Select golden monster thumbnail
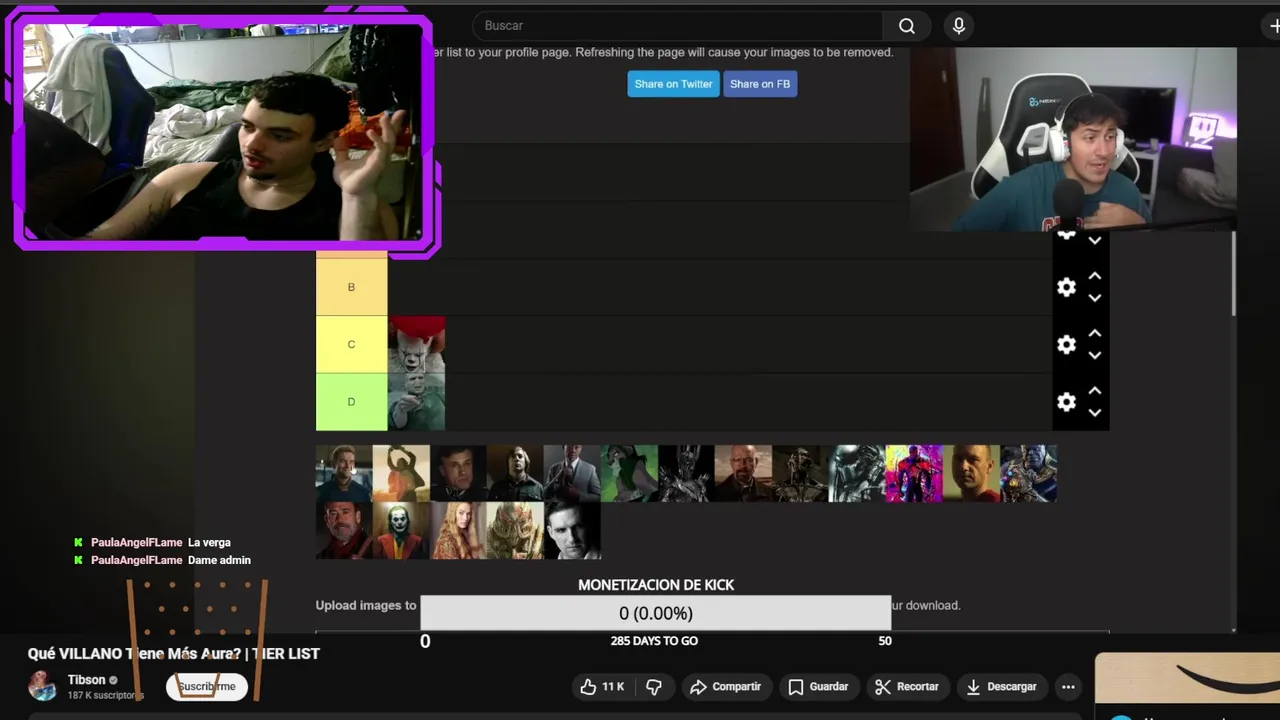Viewport: 1280px width, 720px height. pos(515,531)
